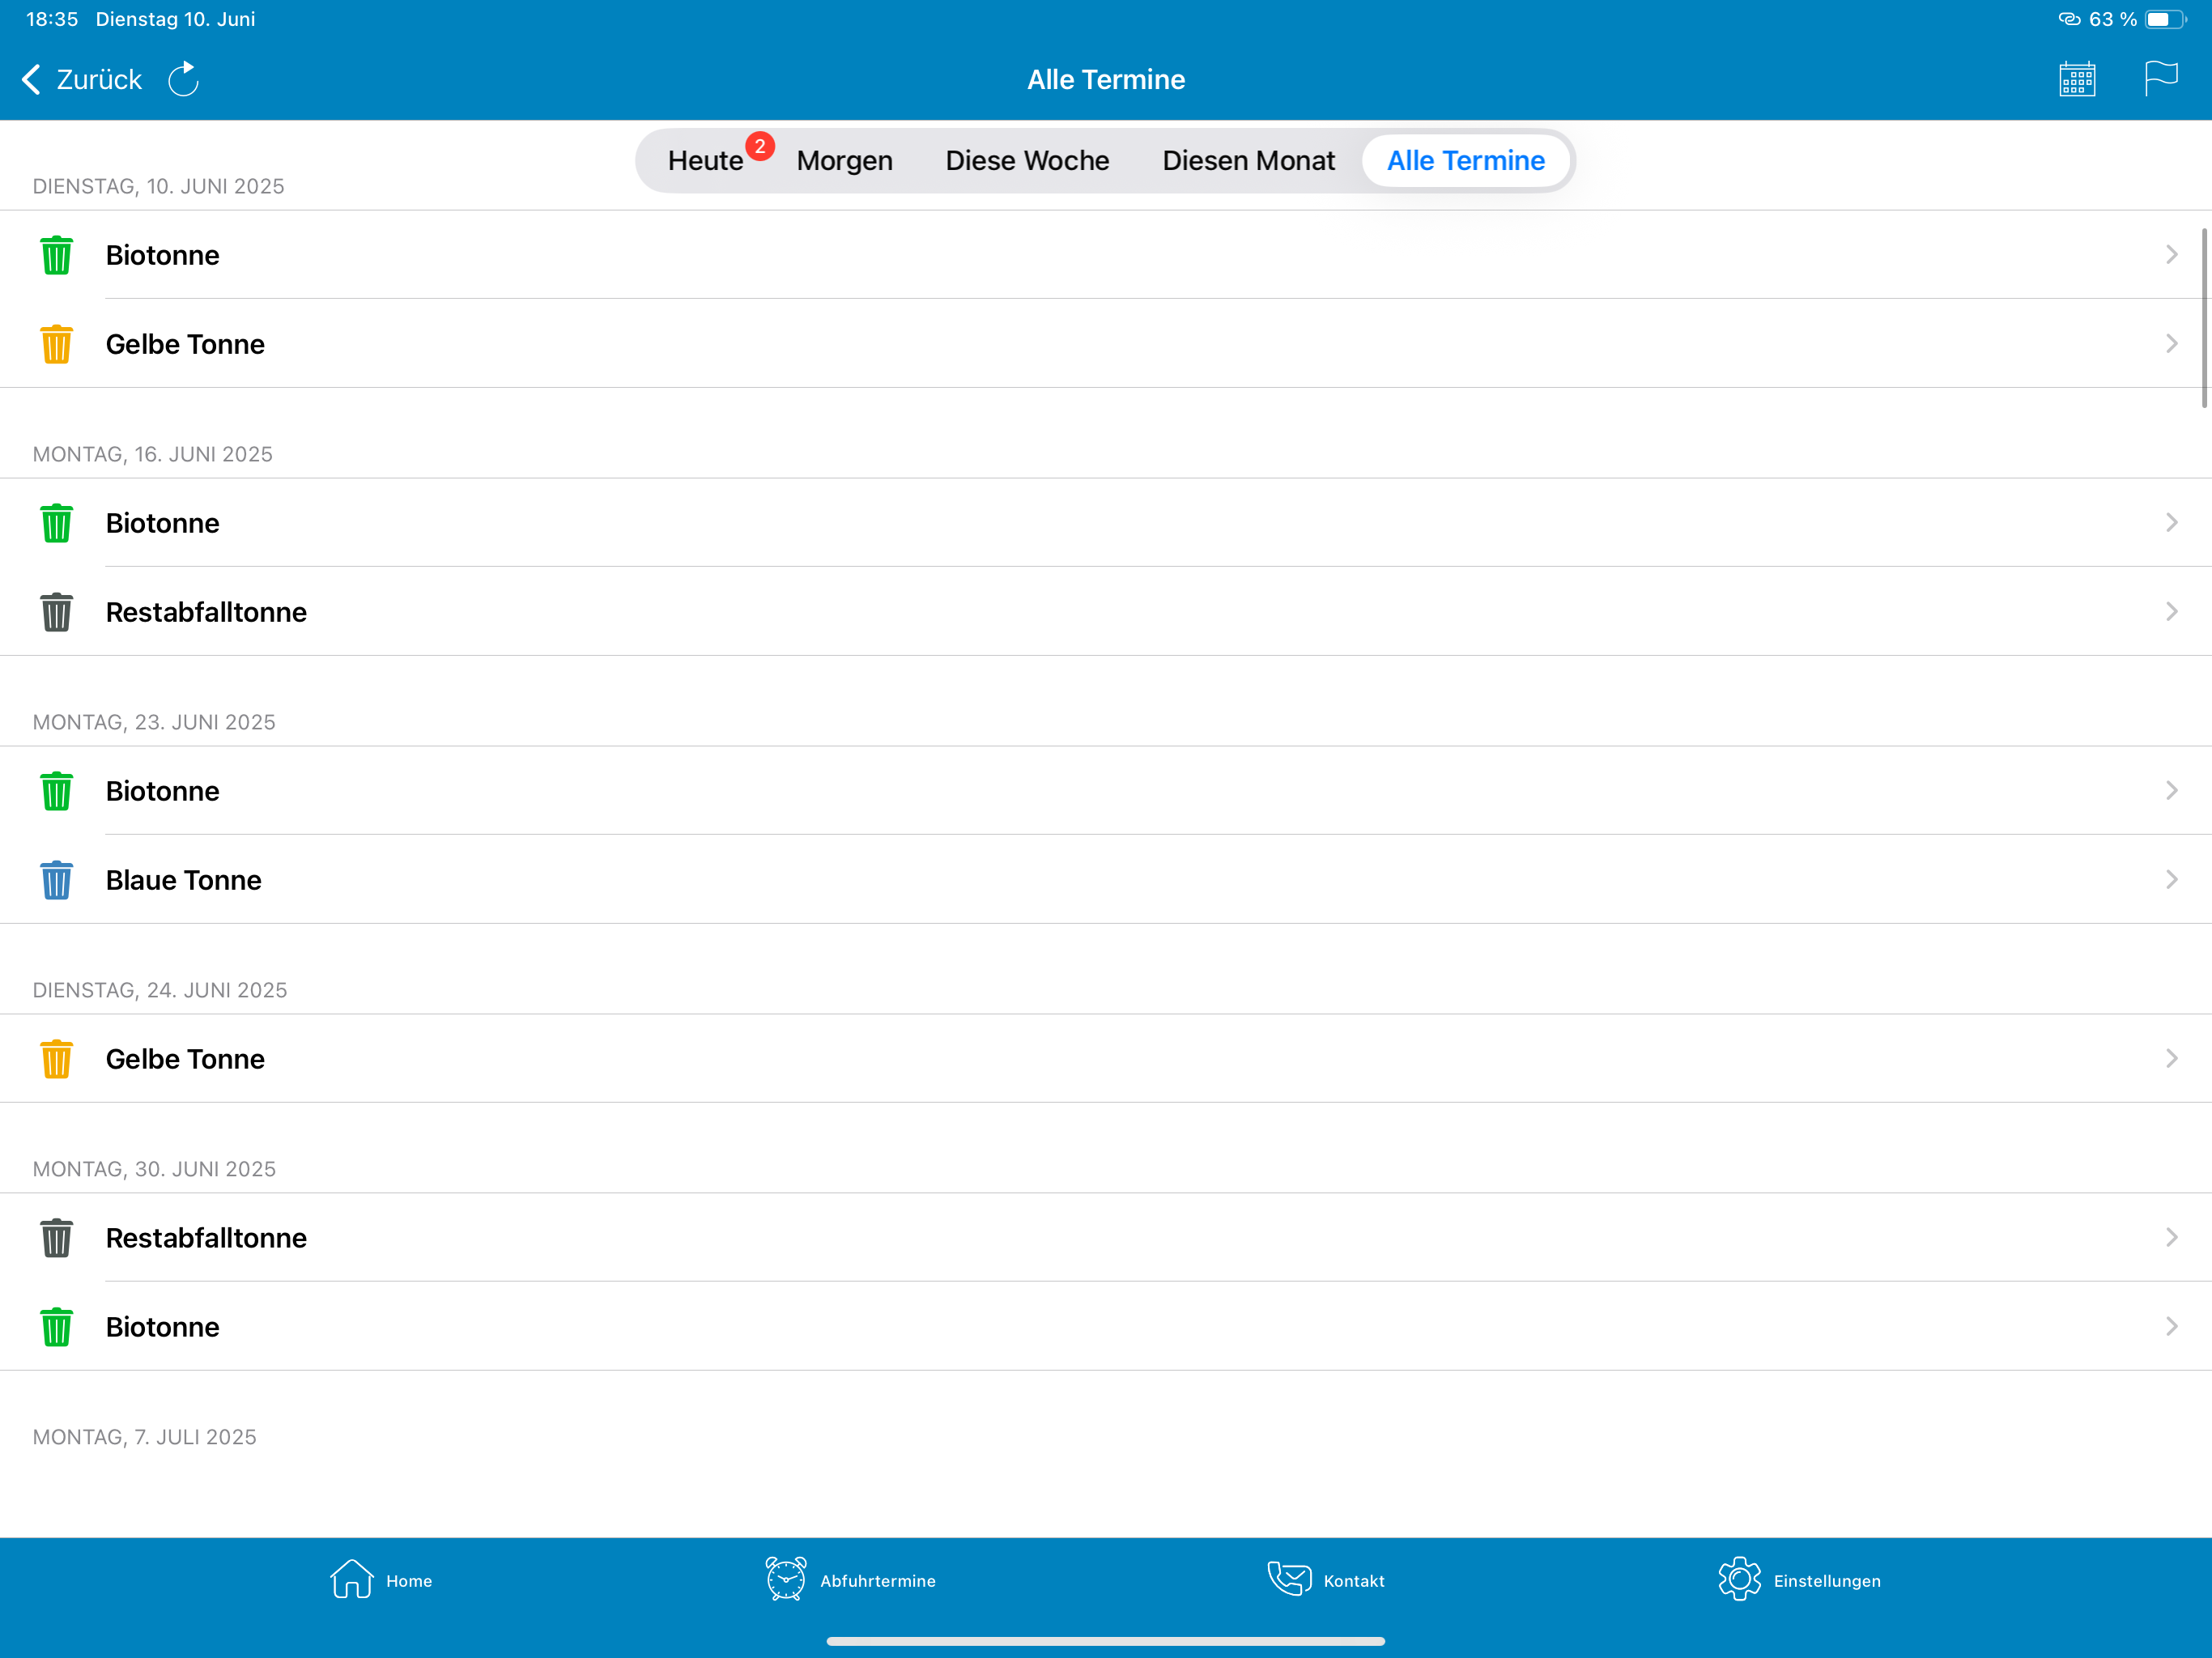Tap the 18:35 clock in status bar
This screenshot has width=2212, height=1658.
(x=52, y=19)
